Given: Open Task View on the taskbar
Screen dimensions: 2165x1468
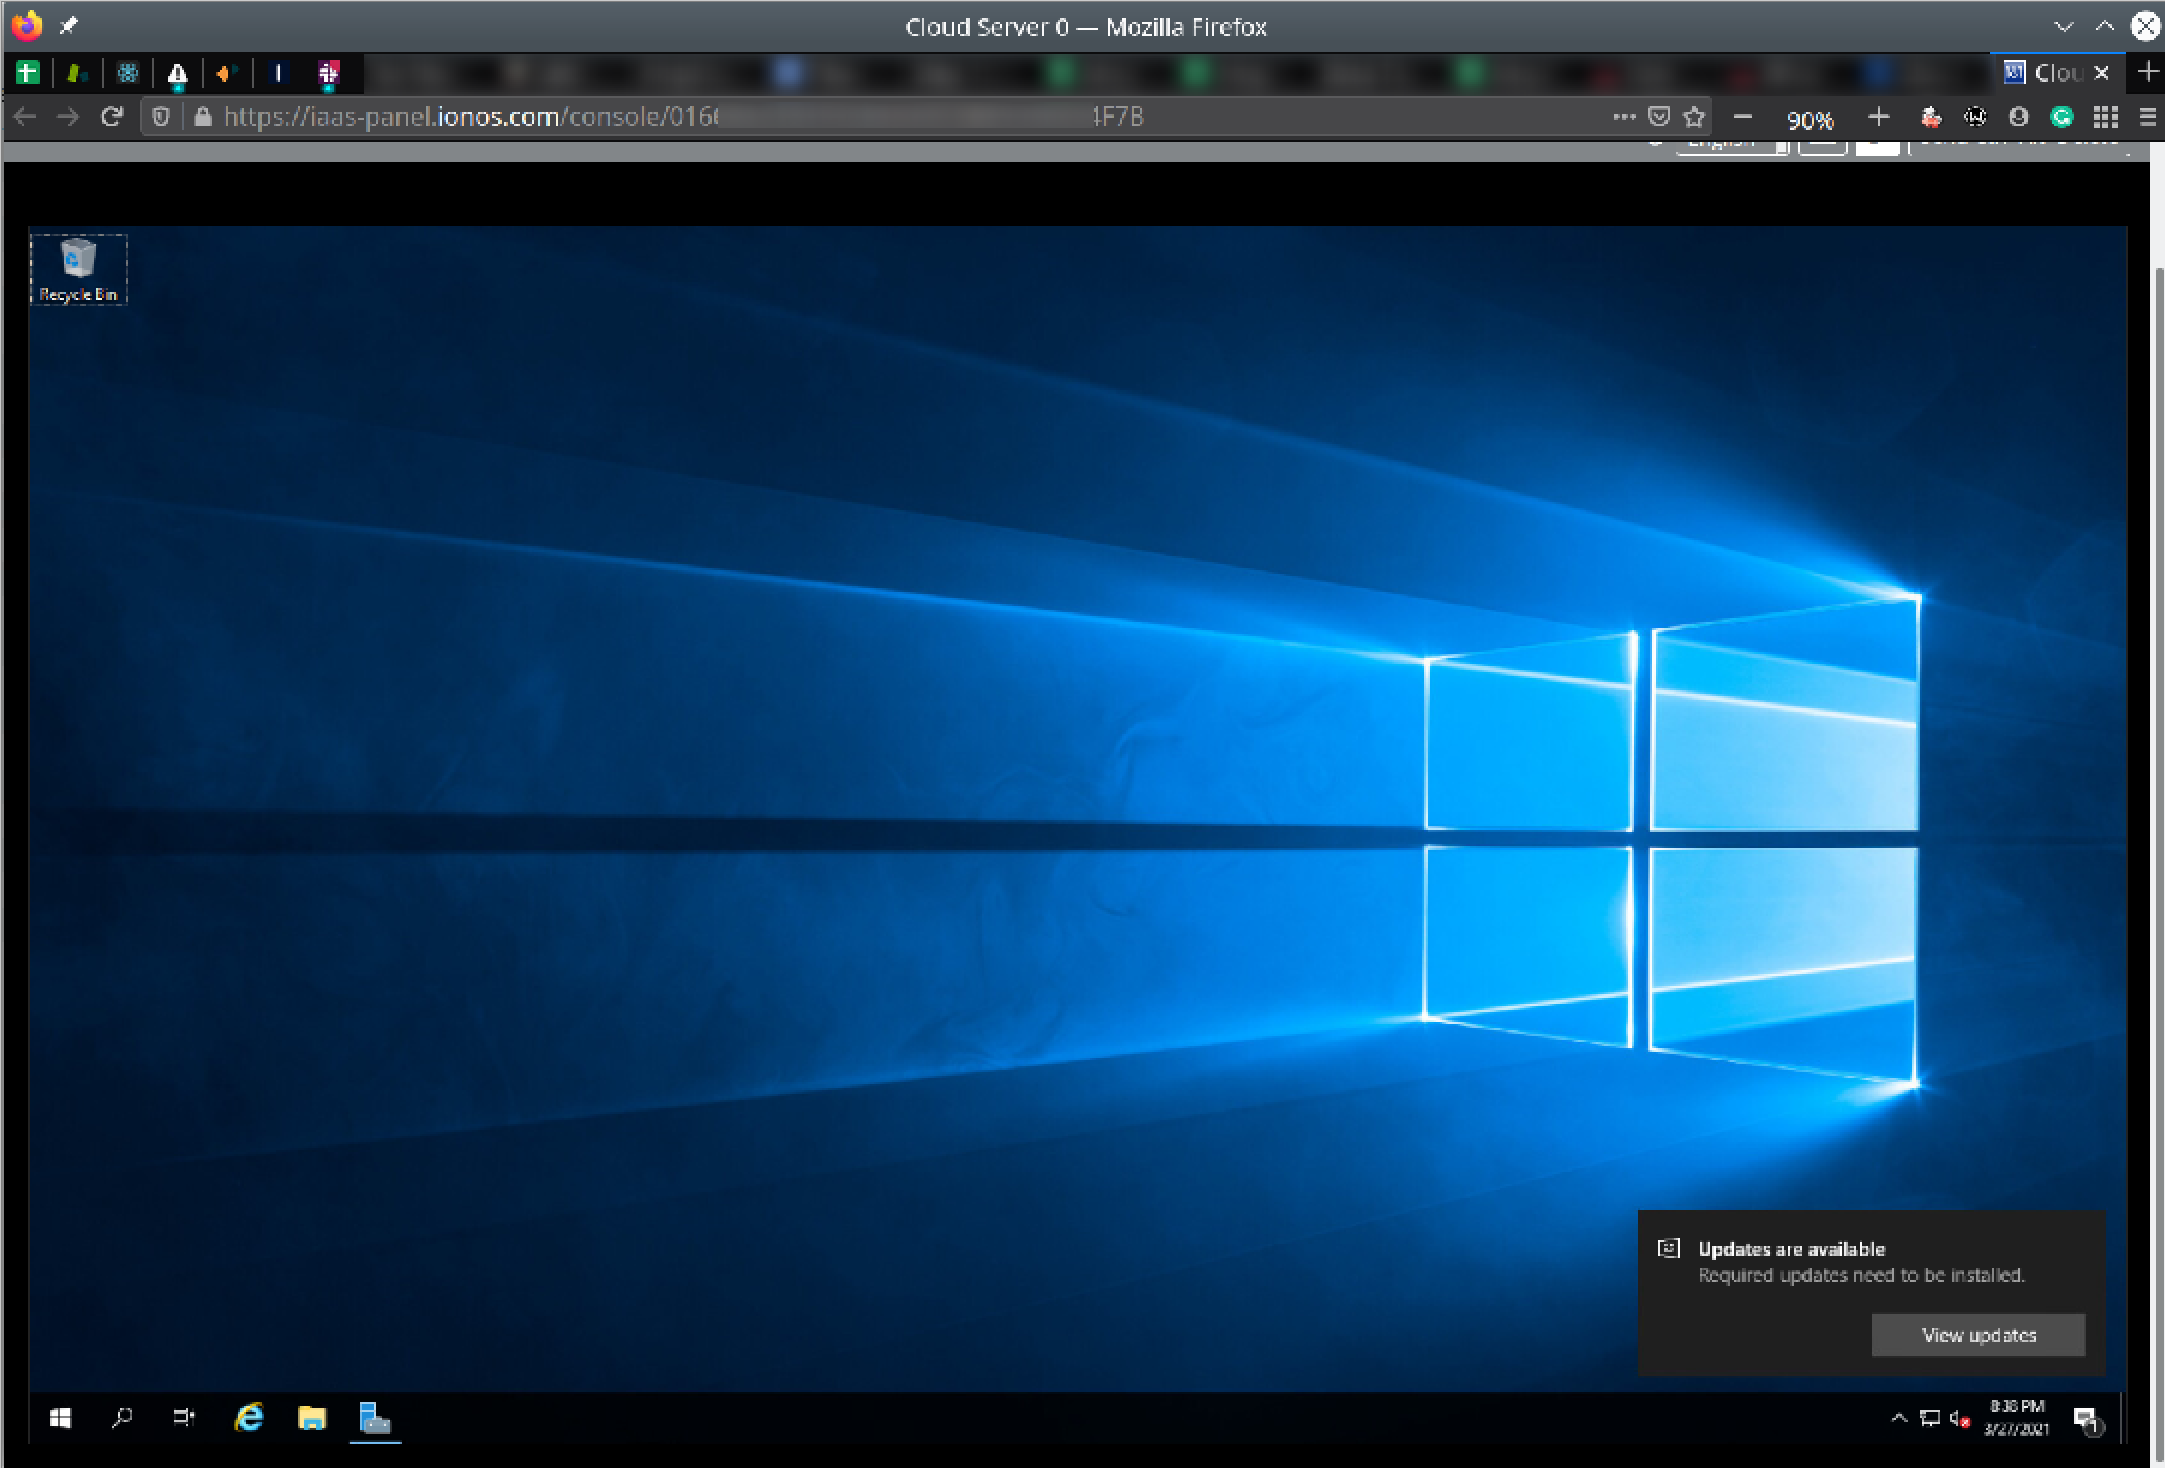Looking at the screenshot, I should [184, 1418].
